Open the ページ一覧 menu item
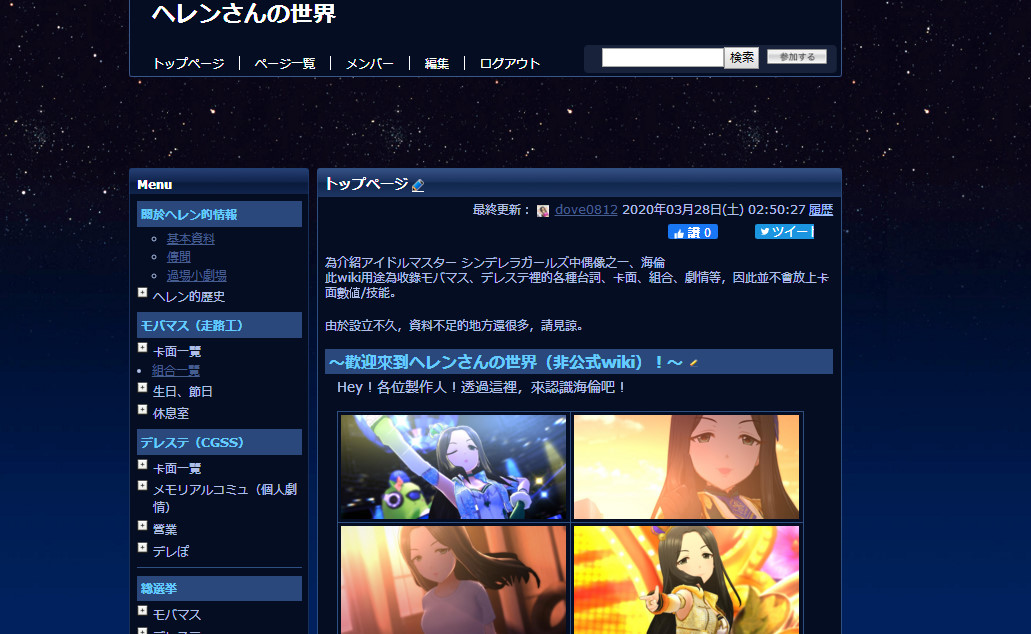The image size is (1031, 634). coord(286,62)
